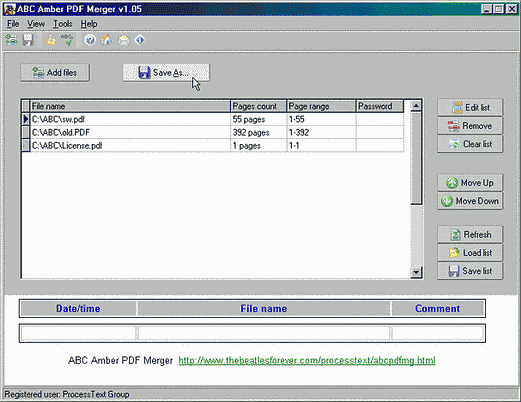Click scrollbar down arrow in file list

pyautogui.click(x=416, y=272)
